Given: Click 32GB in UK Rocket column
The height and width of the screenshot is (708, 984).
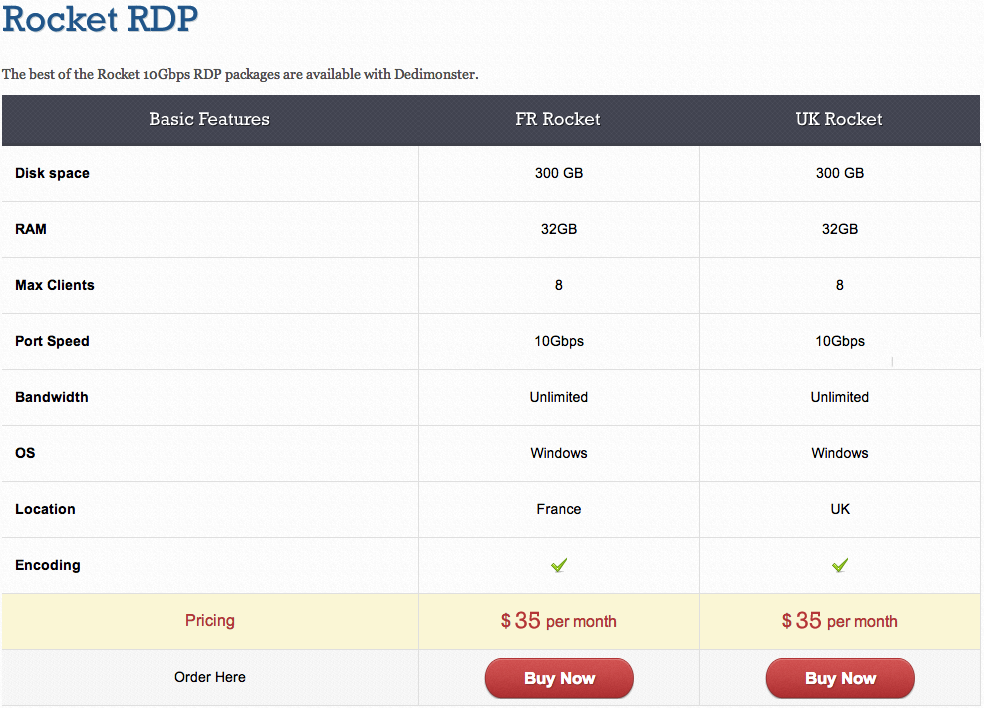Looking at the screenshot, I should click(x=840, y=229).
